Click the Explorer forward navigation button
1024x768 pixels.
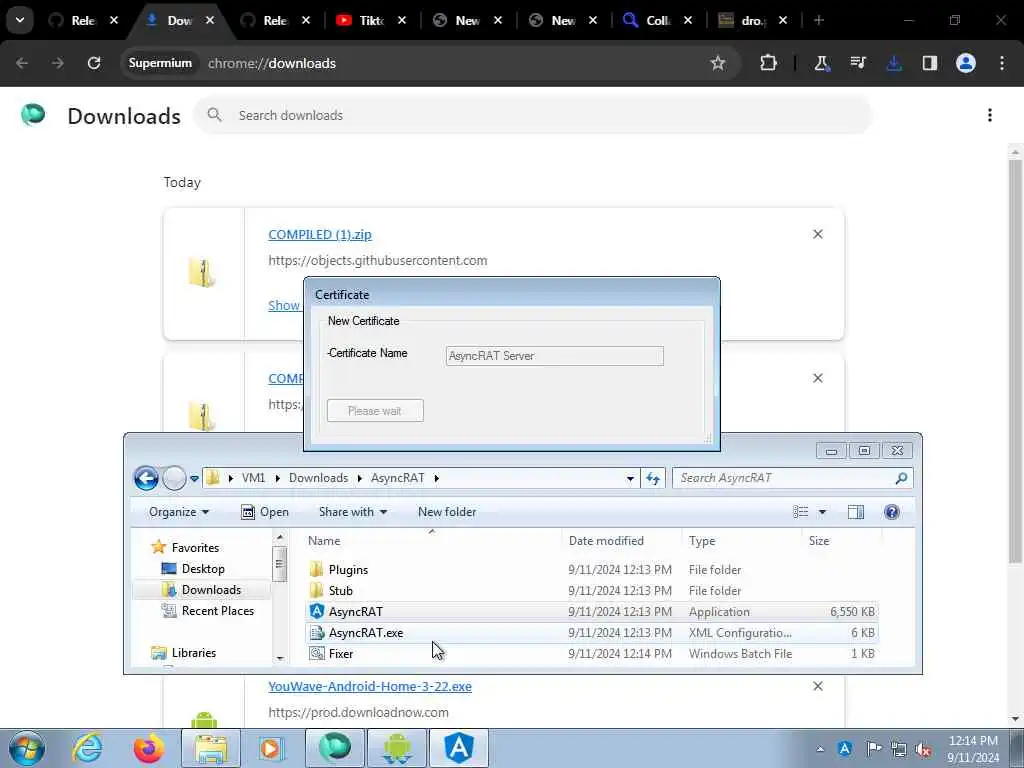174,478
